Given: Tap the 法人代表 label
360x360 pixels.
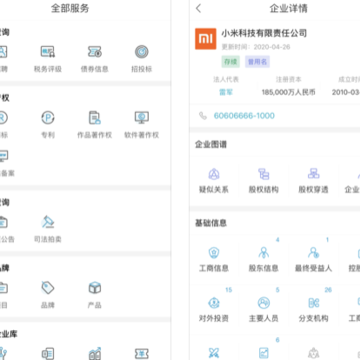Looking at the screenshot, I should [x=226, y=80].
